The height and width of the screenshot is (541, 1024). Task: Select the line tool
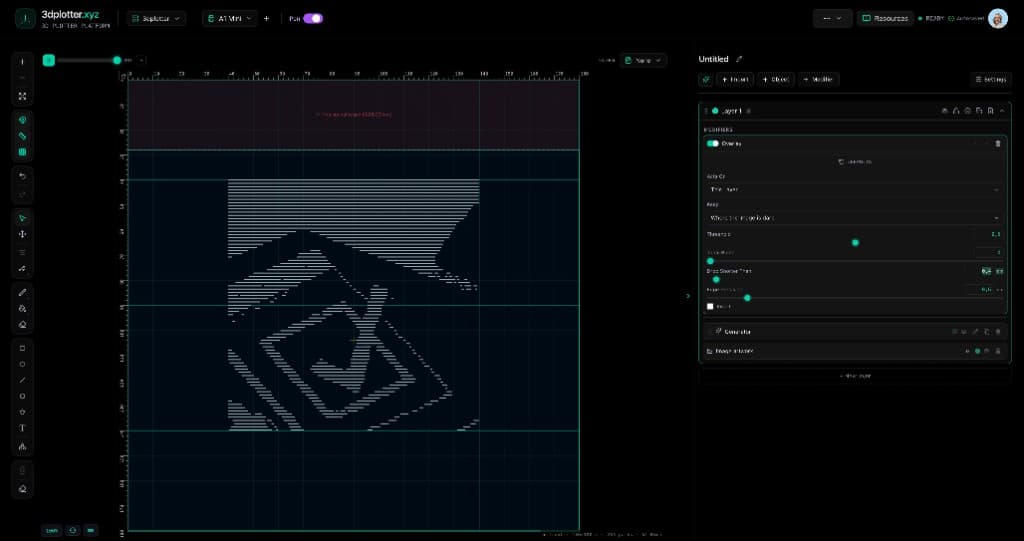point(23,380)
